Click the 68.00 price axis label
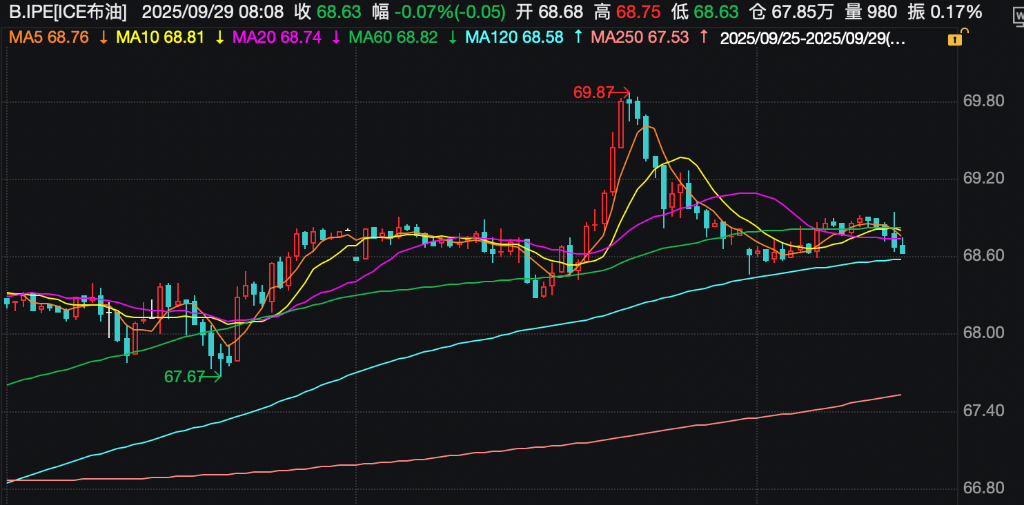This screenshot has width=1024, height=505. (982, 333)
